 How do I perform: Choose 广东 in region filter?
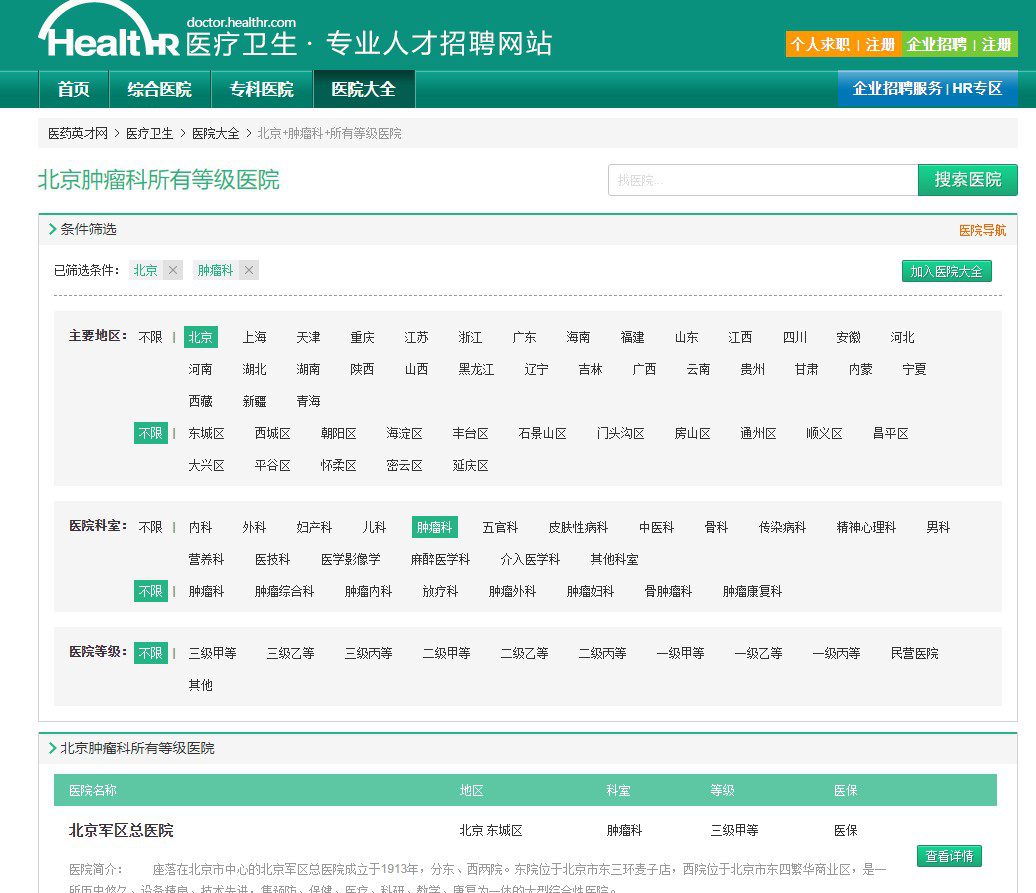pos(525,338)
